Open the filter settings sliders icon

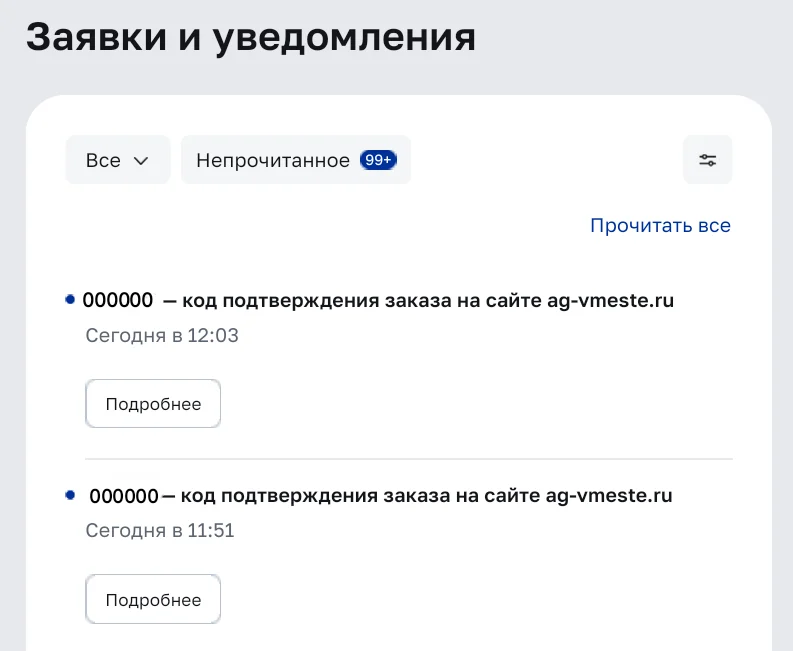coord(707,160)
